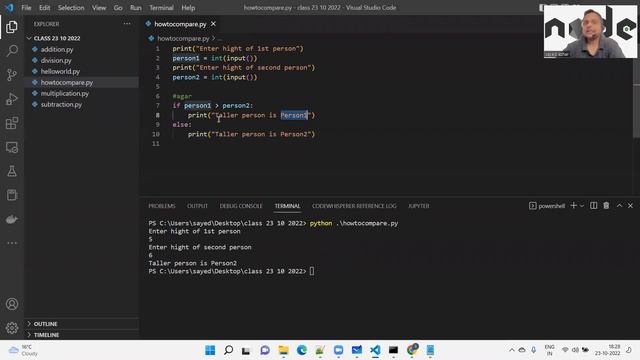The width and height of the screenshot is (640, 360).
Task: Switch to CodeWhisperer Reference Log tab
Action: point(354,206)
